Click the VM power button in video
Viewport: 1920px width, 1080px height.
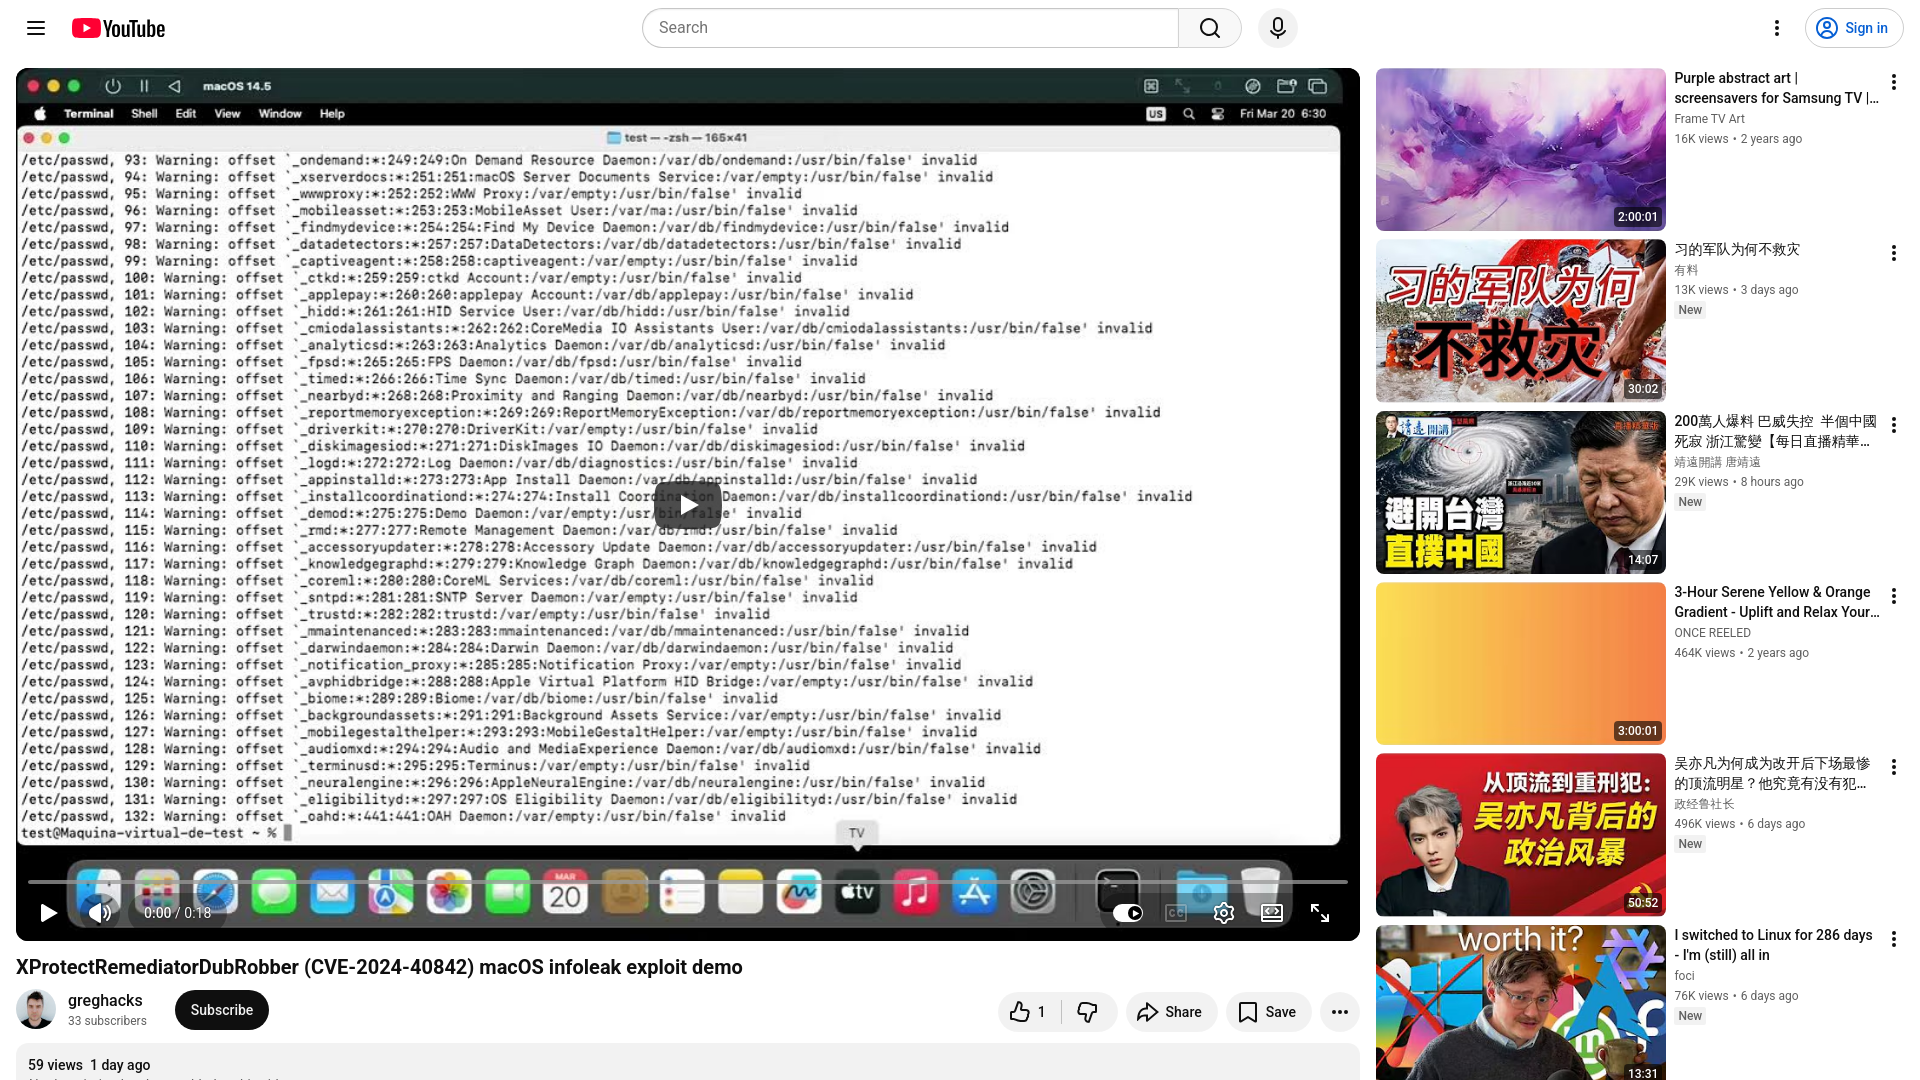click(113, 86)
